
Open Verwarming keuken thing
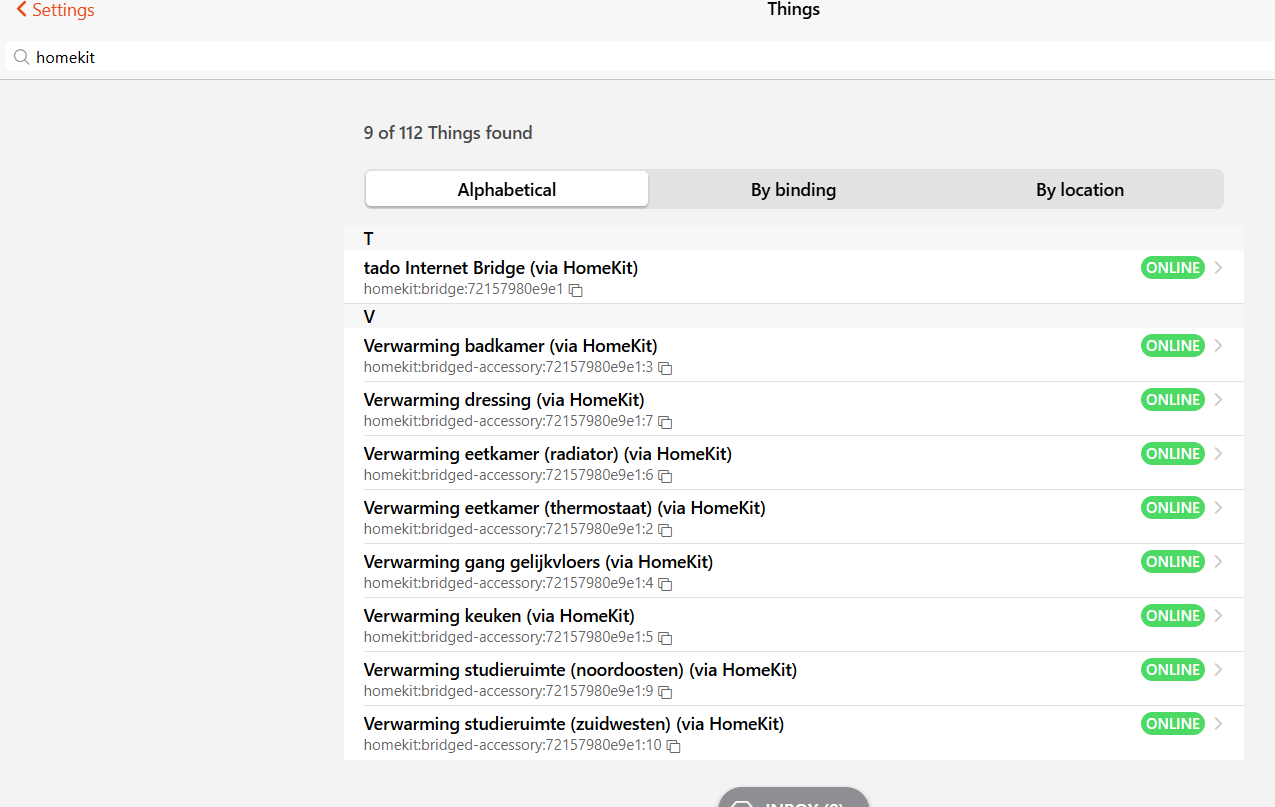[794, 625]
